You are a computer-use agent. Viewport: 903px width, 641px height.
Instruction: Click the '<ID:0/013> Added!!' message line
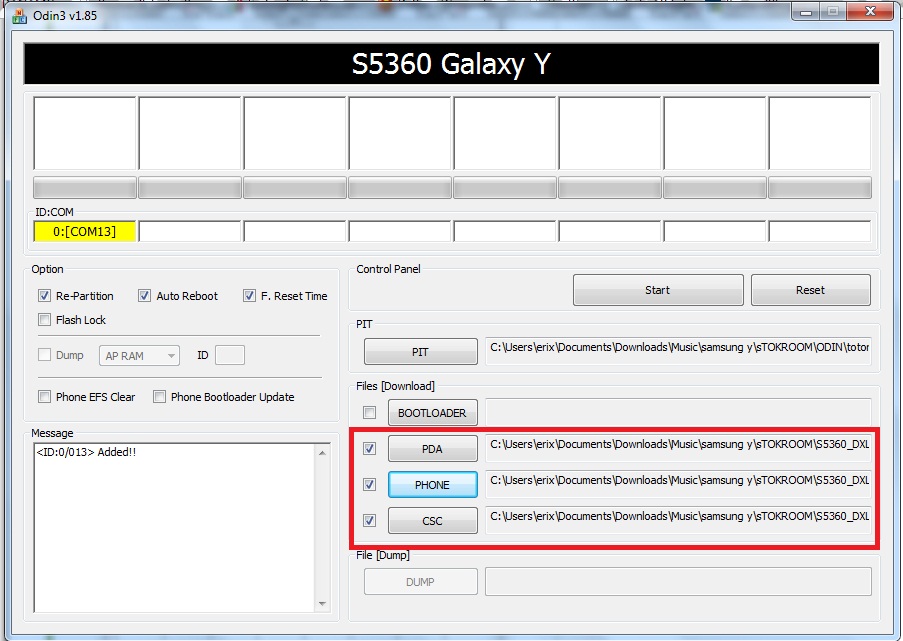pos(86,452)
